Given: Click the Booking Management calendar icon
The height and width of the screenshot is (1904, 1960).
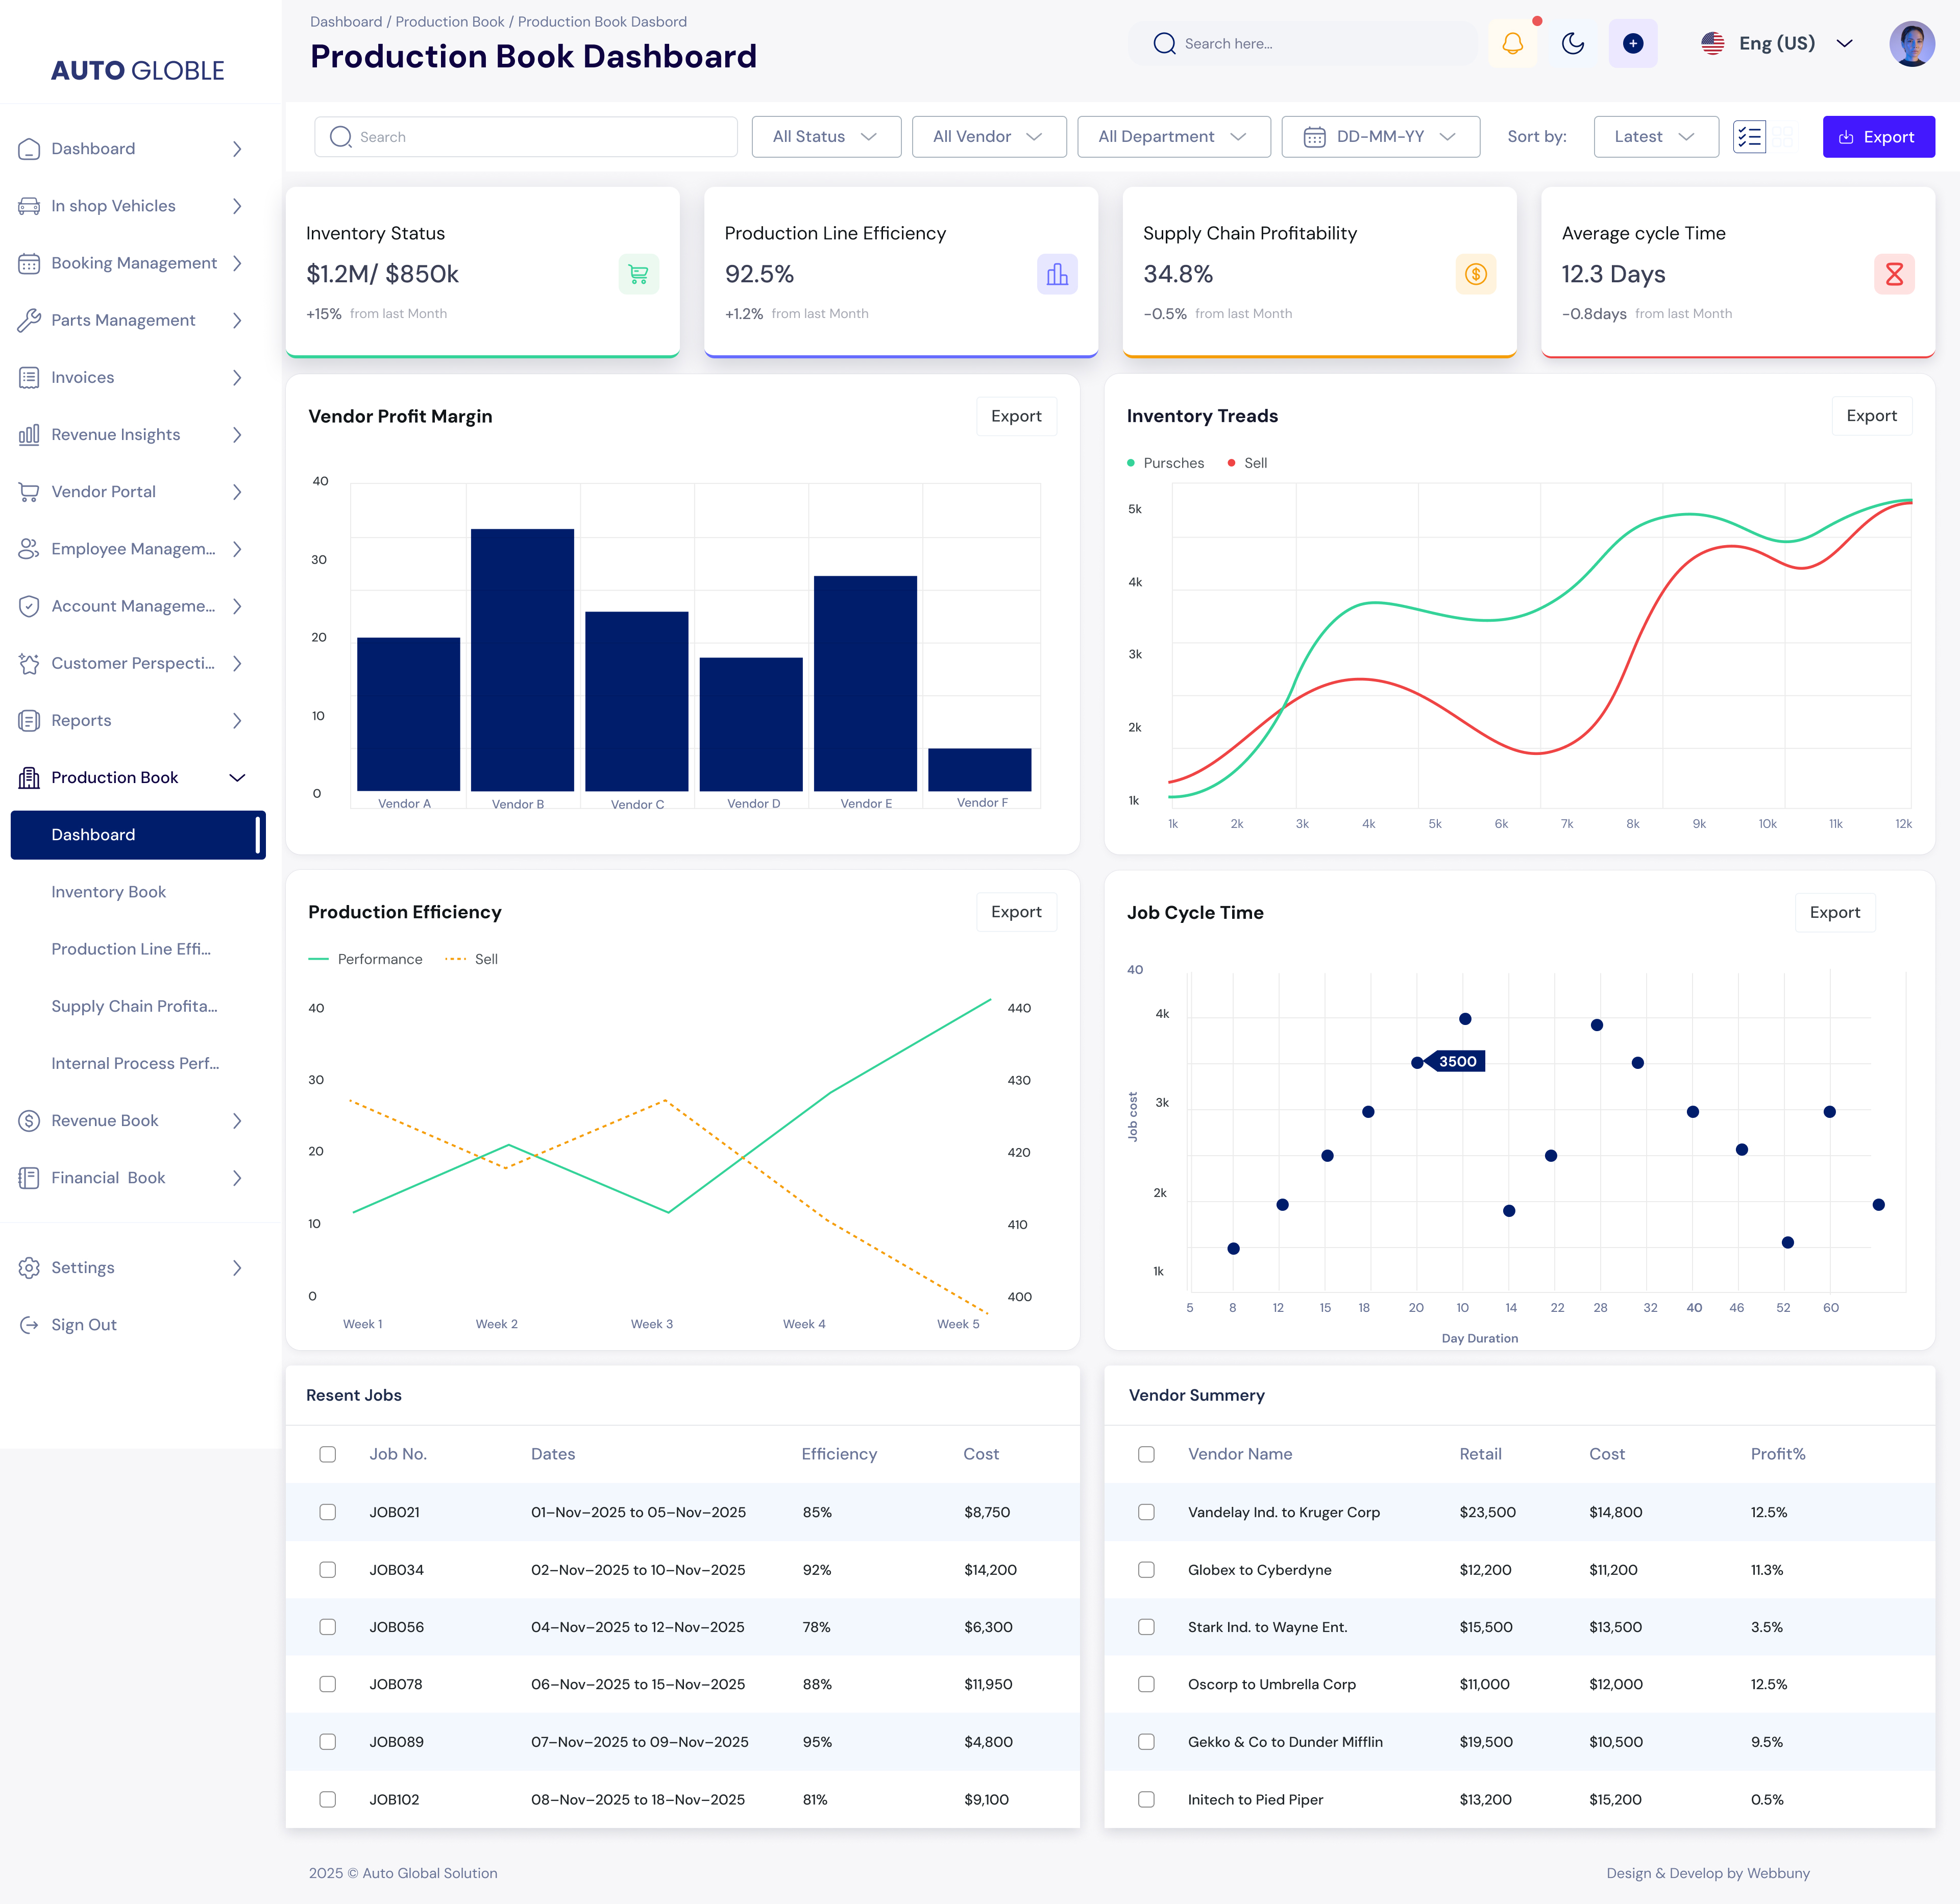Looking at the screenshot, I should (x=29, y=263).
